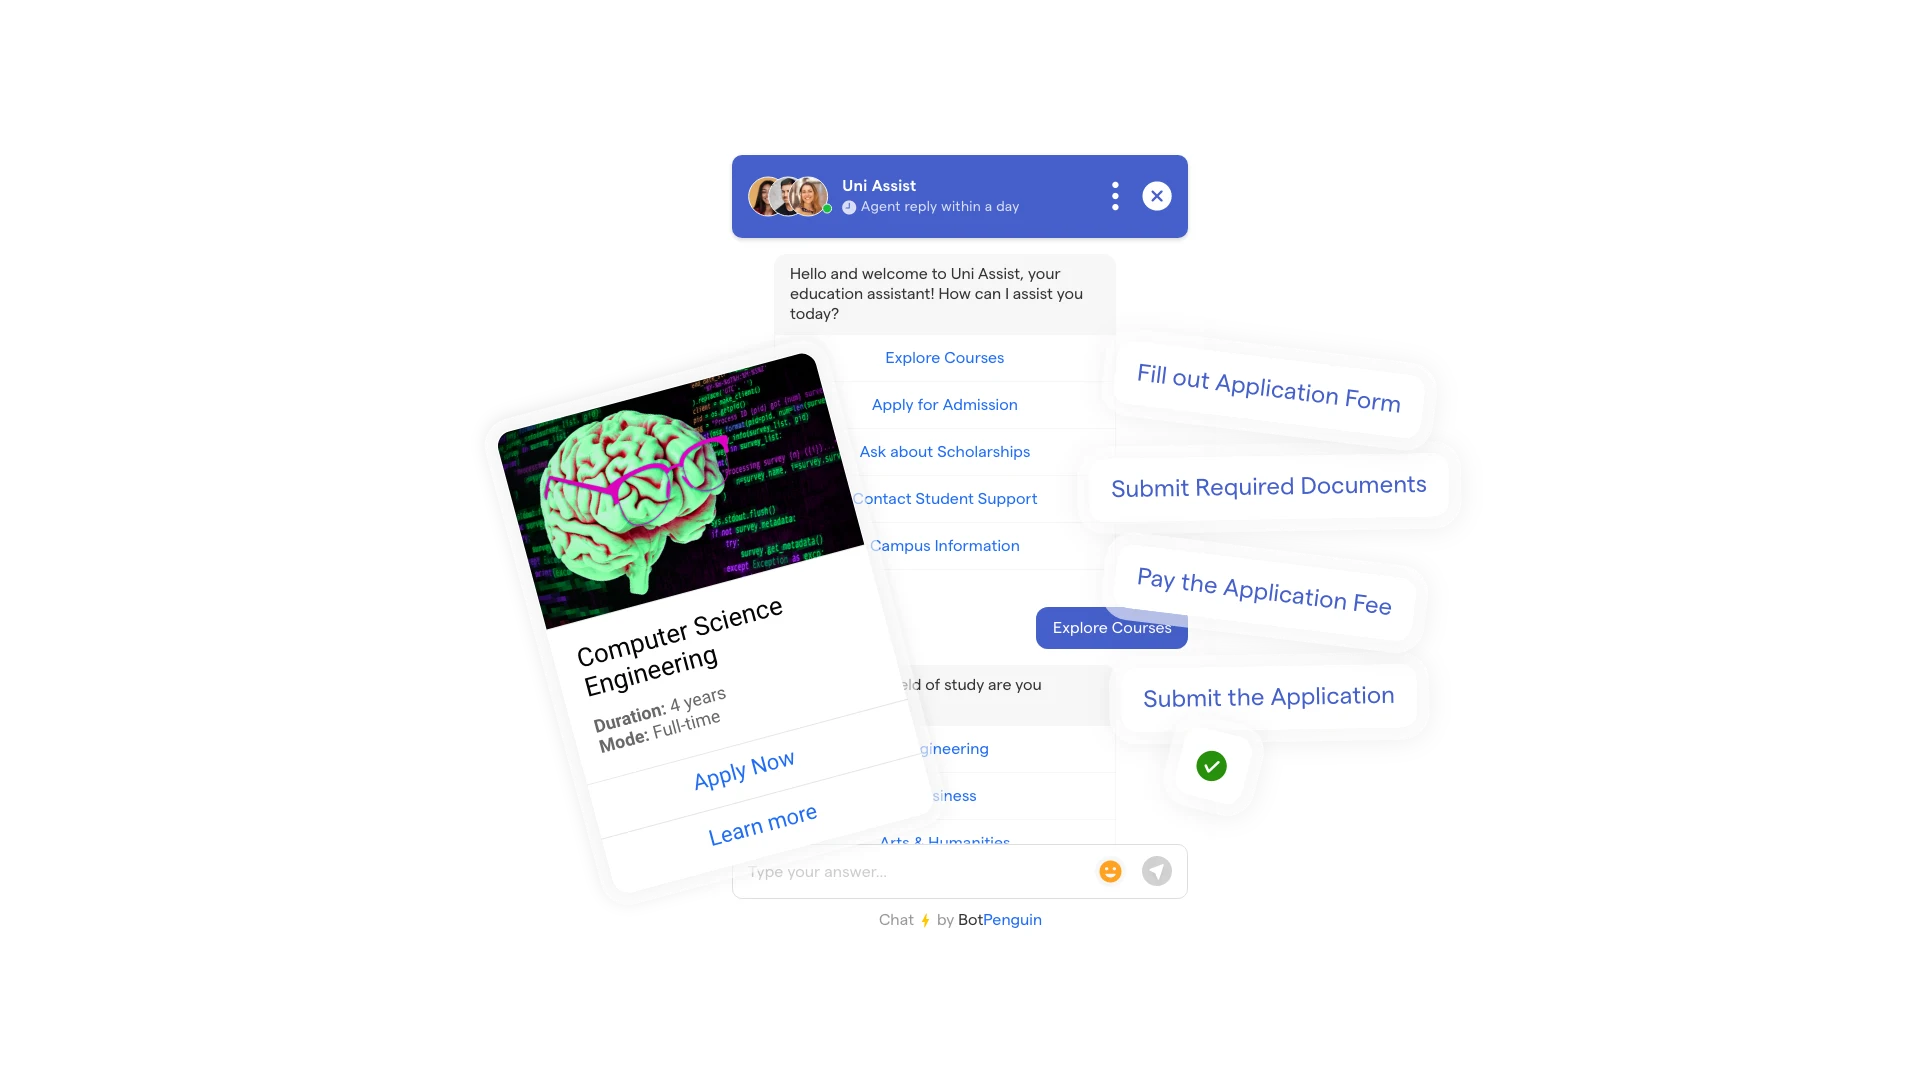1920x1080 pixels.
Task: Click the send message arrow icon
Action: [x=1158, y=872]
